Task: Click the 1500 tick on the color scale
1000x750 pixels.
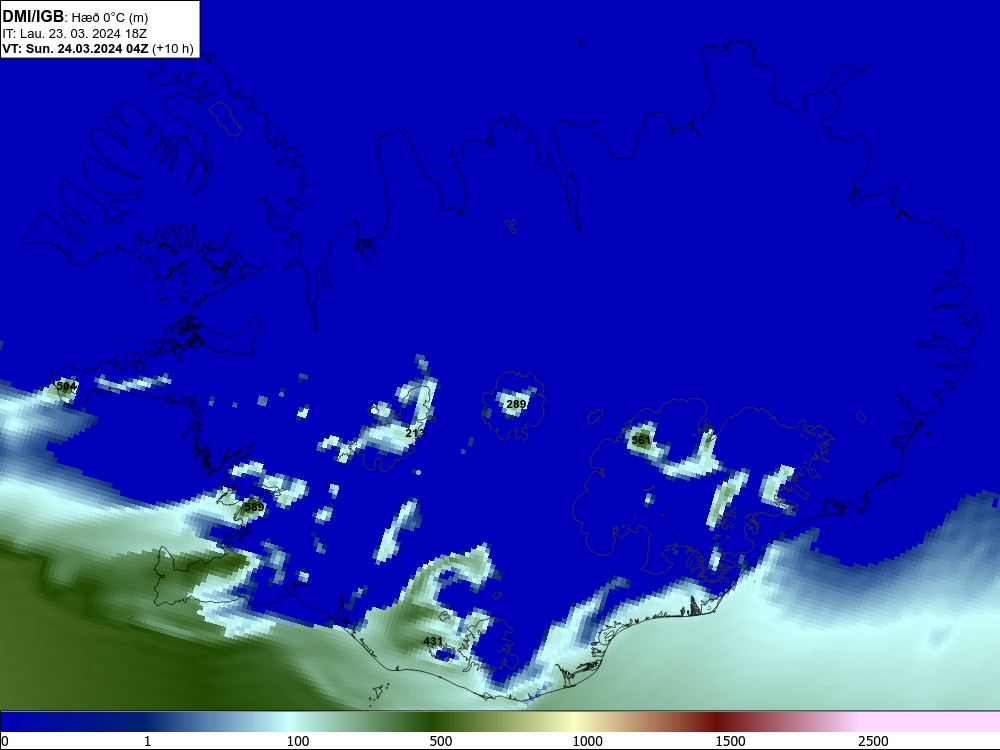Action: pyautogui.click(x=730, y=740)
